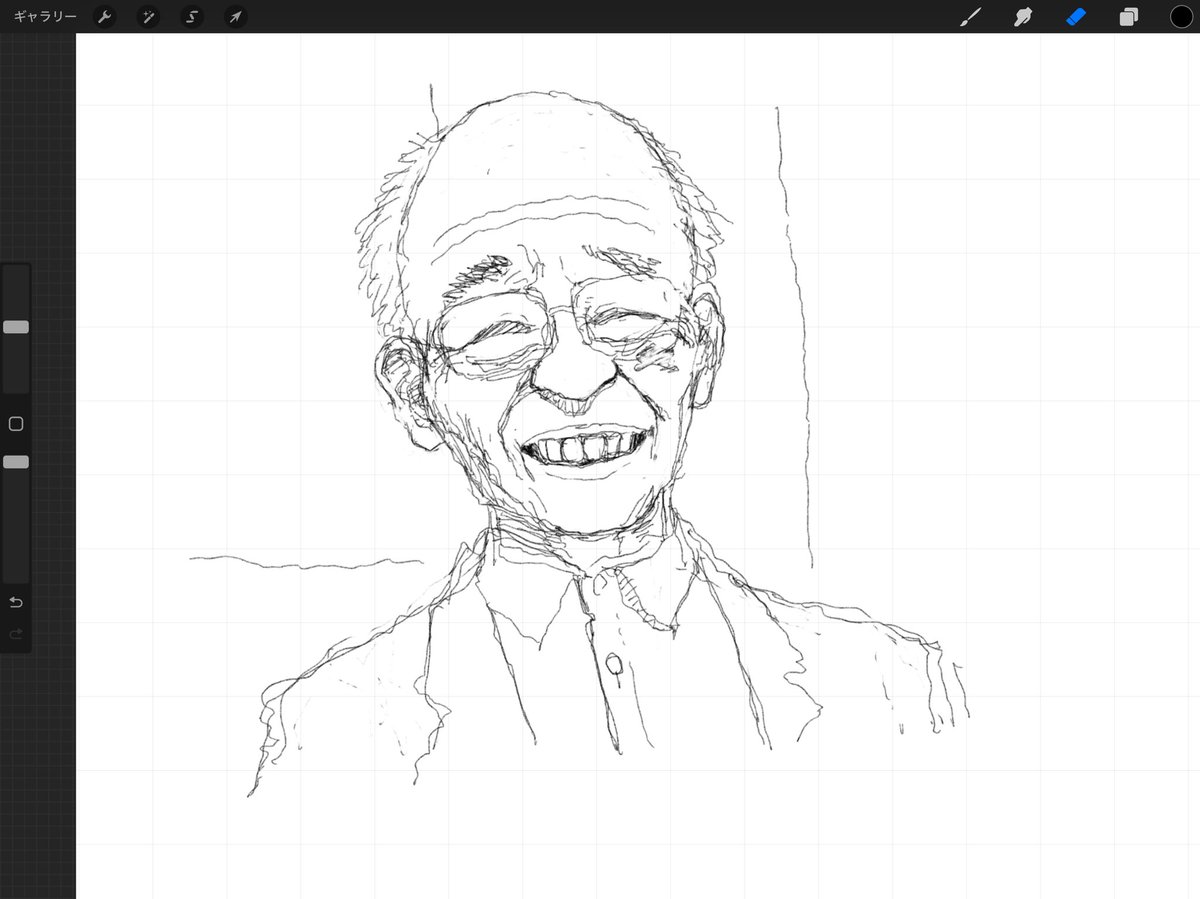Viewport: 1200px width, 899px height.
Task: Open the Adjustments magic wand menu
Action: pos(147,17)
